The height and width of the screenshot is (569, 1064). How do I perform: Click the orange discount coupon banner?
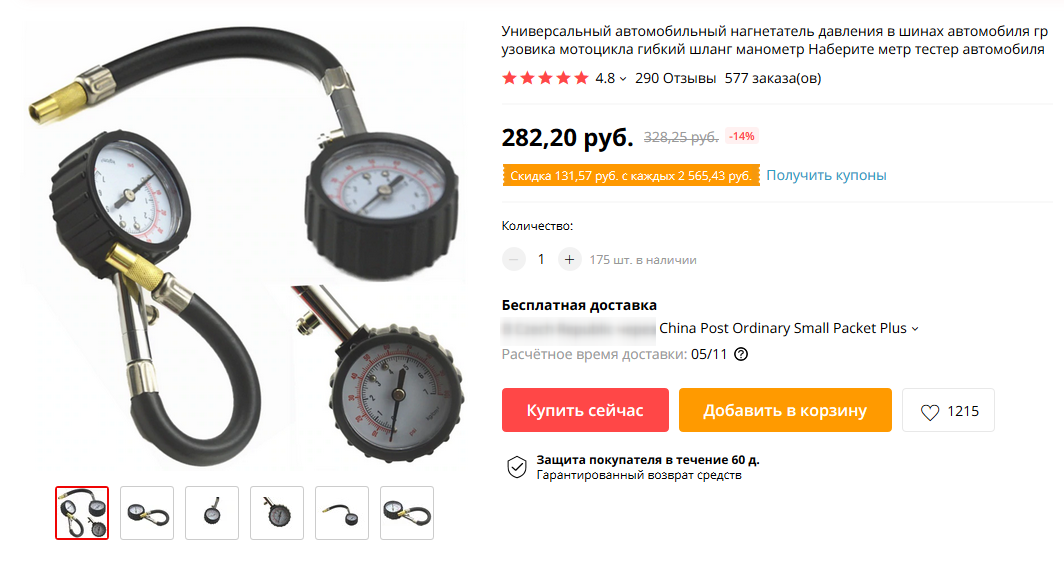click(x=631, y=176)
